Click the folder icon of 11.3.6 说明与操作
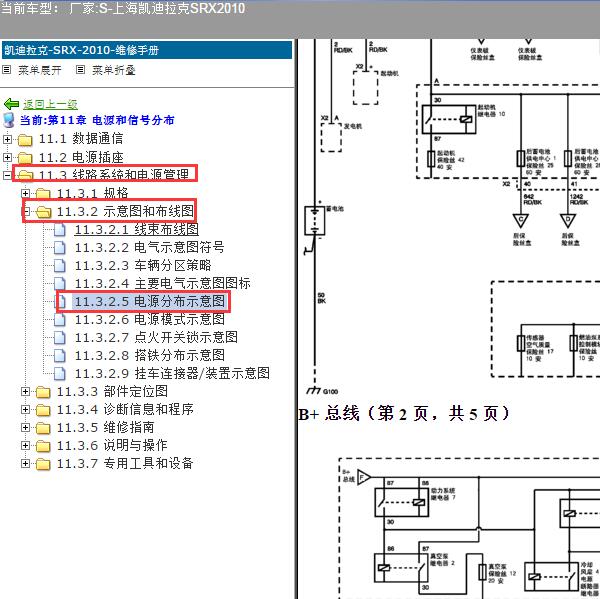600x599 pixels. click(43, 446)
